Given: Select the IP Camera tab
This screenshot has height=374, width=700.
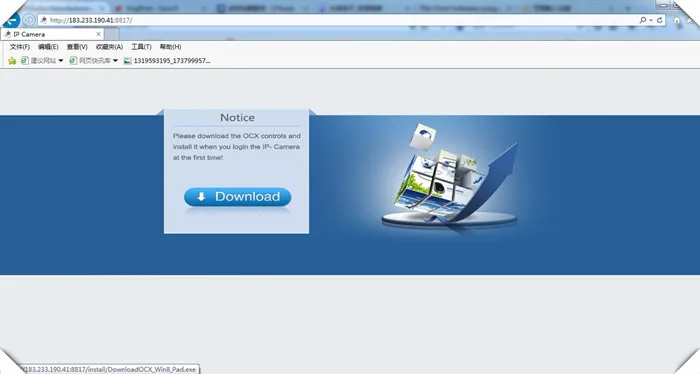Looking at the screenshot, I should [x=52, y=34].
